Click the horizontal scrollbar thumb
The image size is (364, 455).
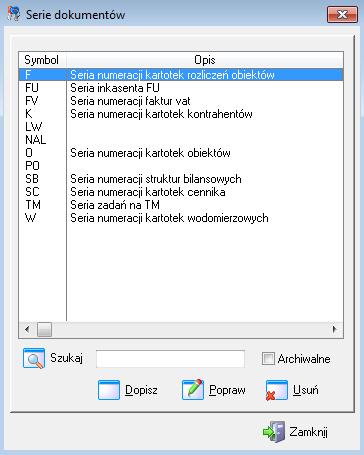(x=44, y=330)
